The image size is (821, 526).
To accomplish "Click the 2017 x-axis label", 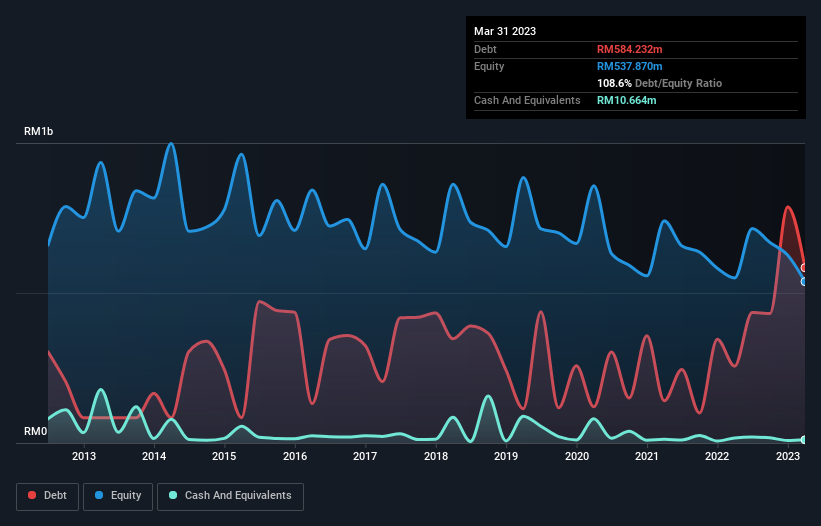I will point(365,456).
